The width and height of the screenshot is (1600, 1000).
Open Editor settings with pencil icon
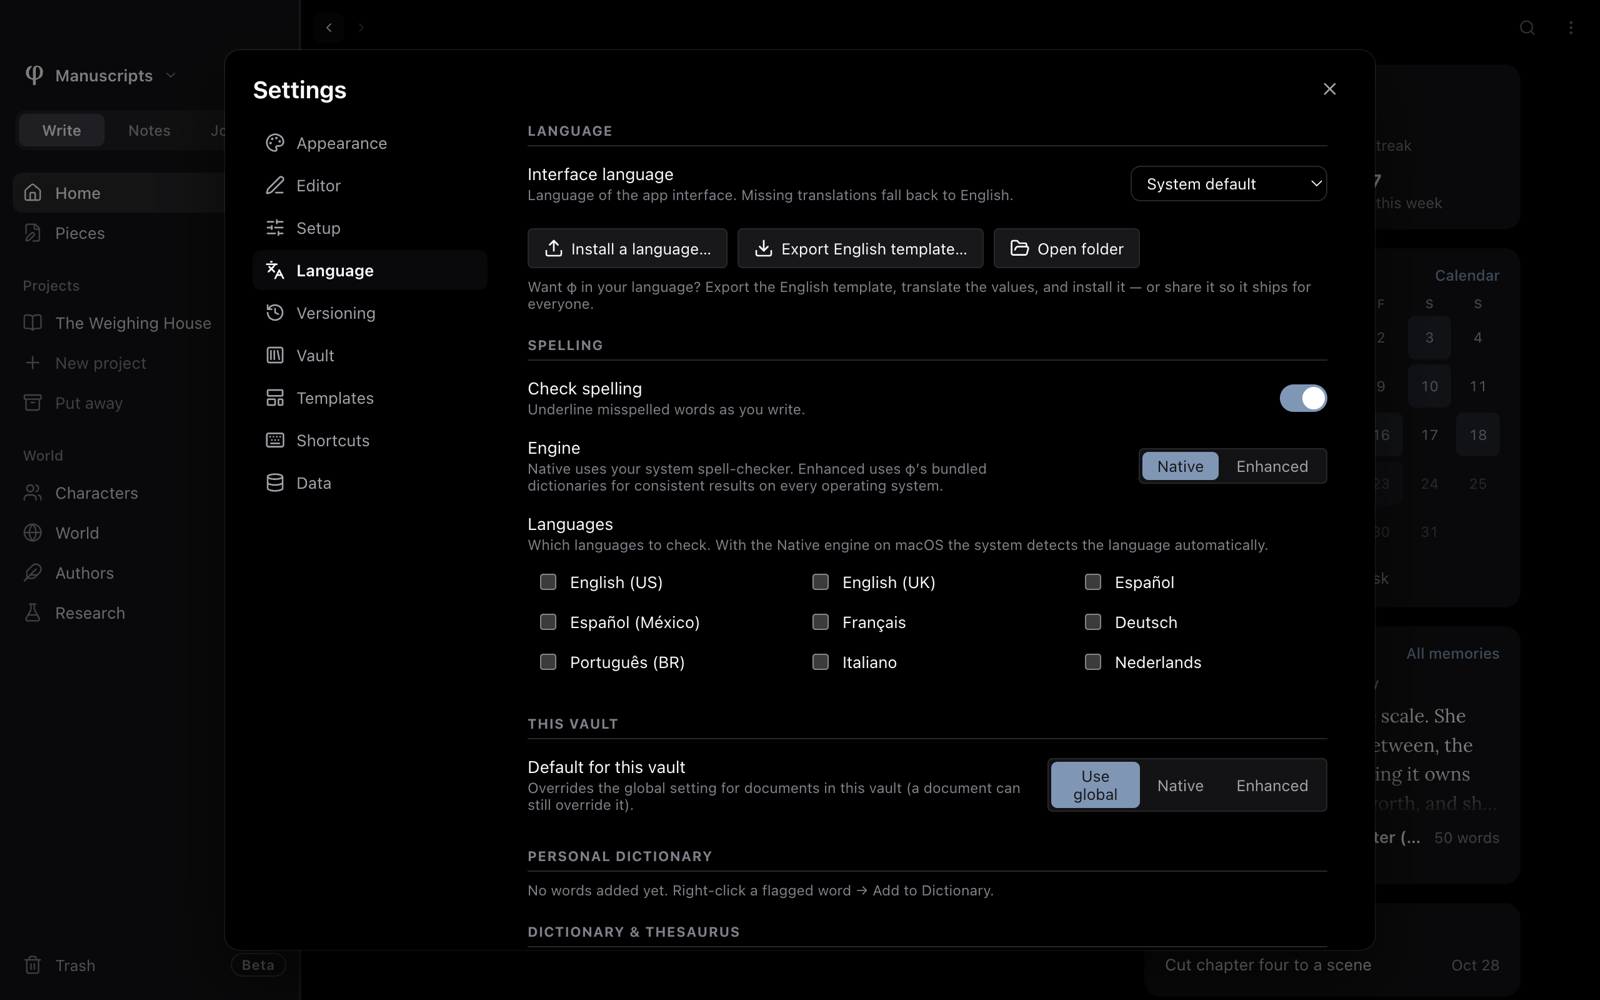(370, 186)
